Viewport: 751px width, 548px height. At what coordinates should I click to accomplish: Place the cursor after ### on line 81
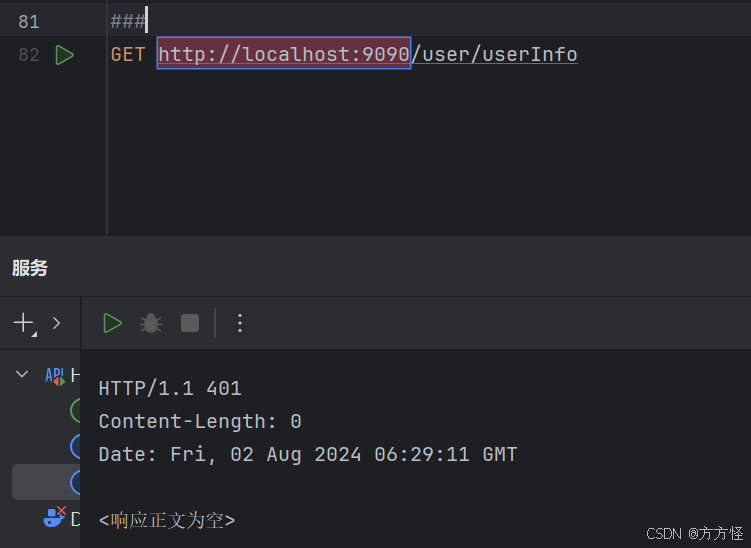pos(147,21)
